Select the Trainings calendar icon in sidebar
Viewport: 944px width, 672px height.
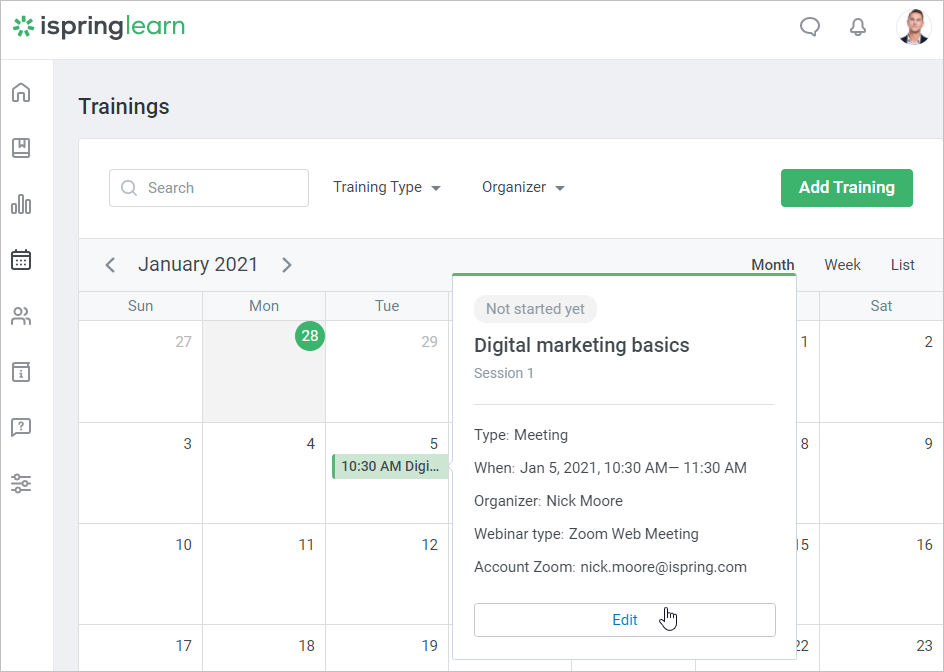click(x=21, y=260)
